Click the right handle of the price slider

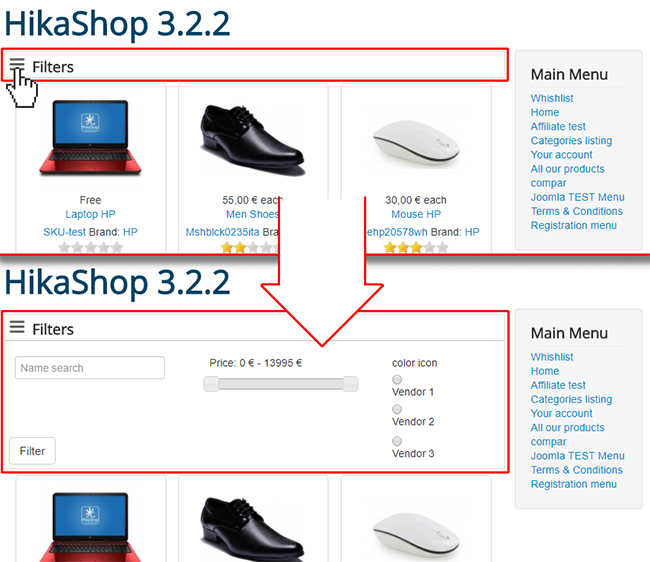350,384
